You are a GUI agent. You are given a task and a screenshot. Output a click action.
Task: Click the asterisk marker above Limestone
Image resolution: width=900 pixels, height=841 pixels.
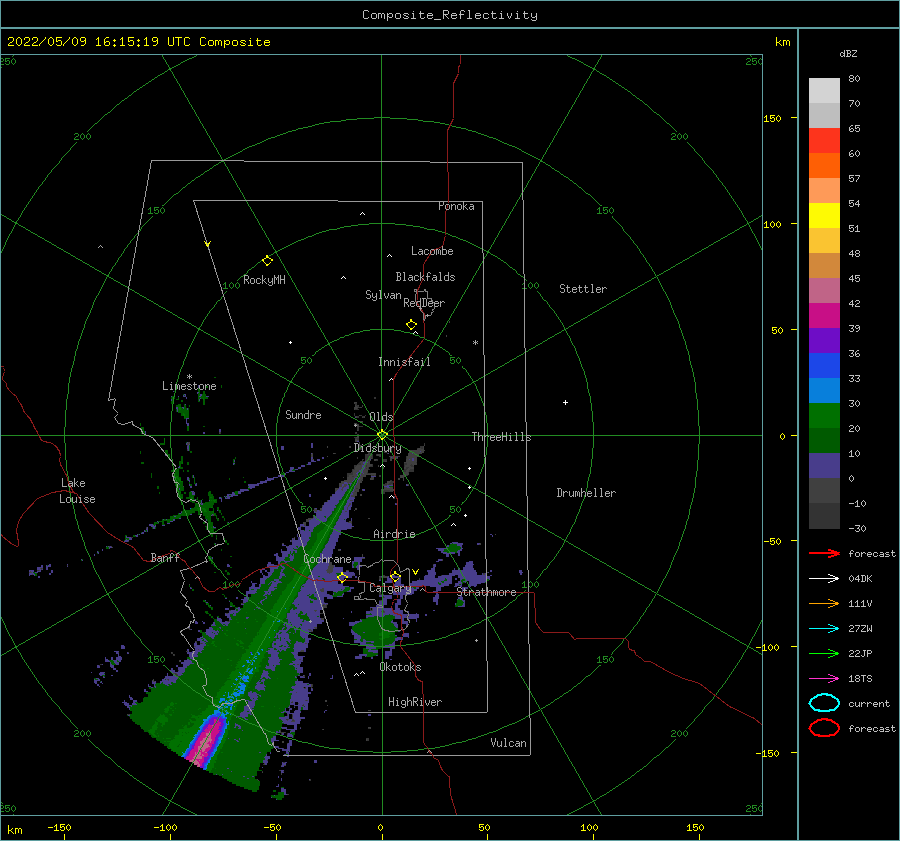(x=189, y=377)
